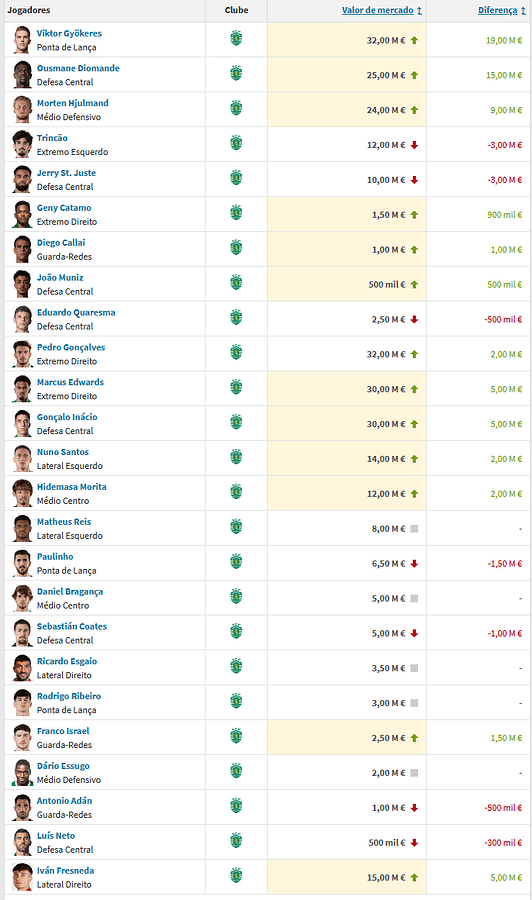532x900 pixels.
Task: Click club crest in Paulinho row
Action: 236,562
